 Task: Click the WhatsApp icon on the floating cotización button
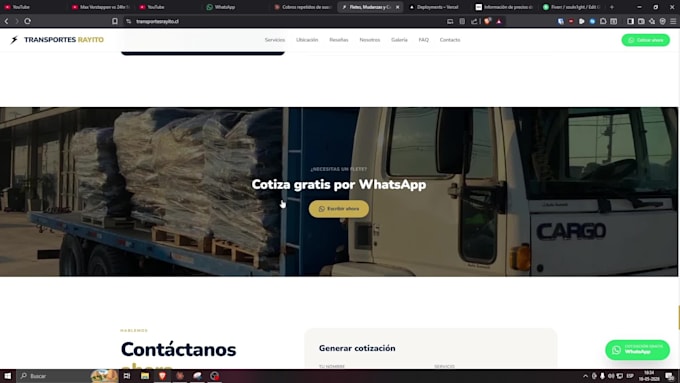(616, 350)
